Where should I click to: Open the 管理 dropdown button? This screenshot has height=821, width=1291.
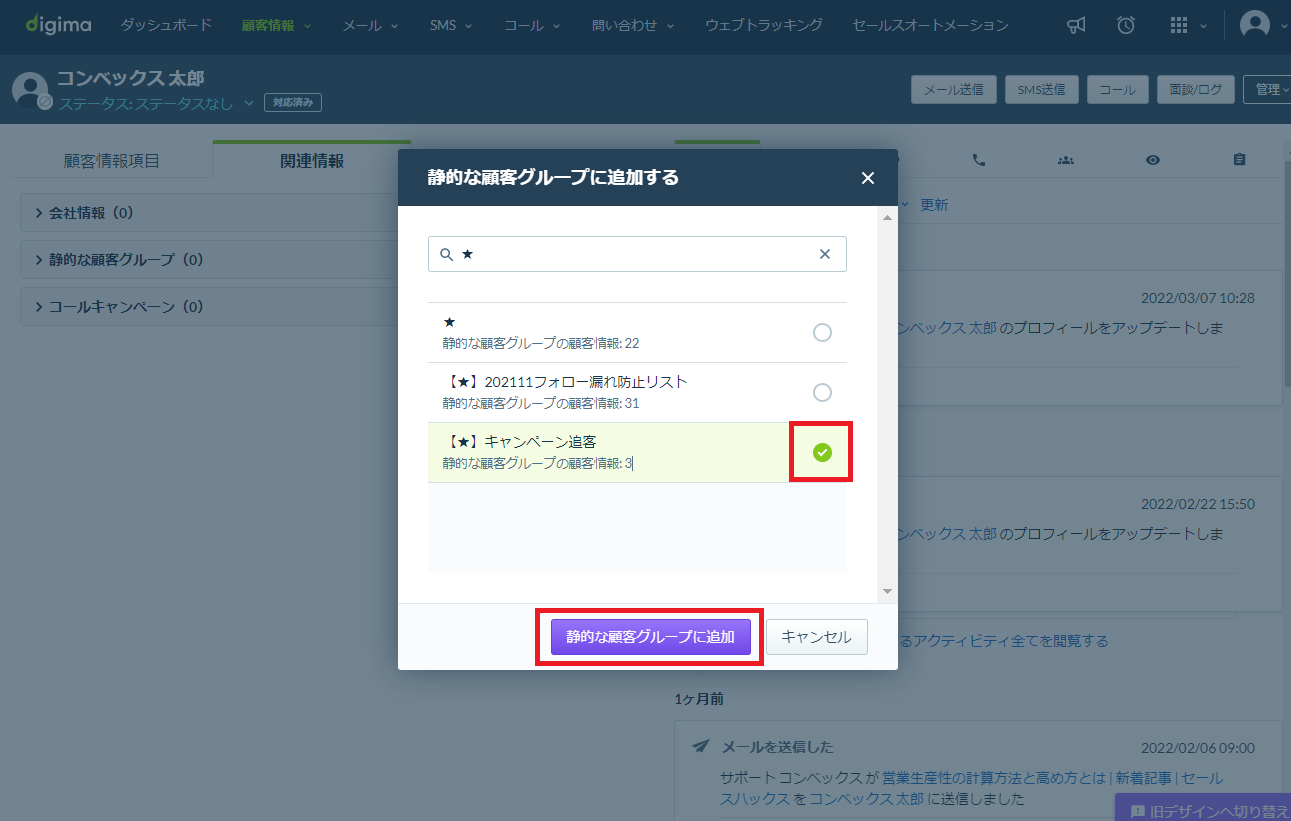pos(1268,90)
